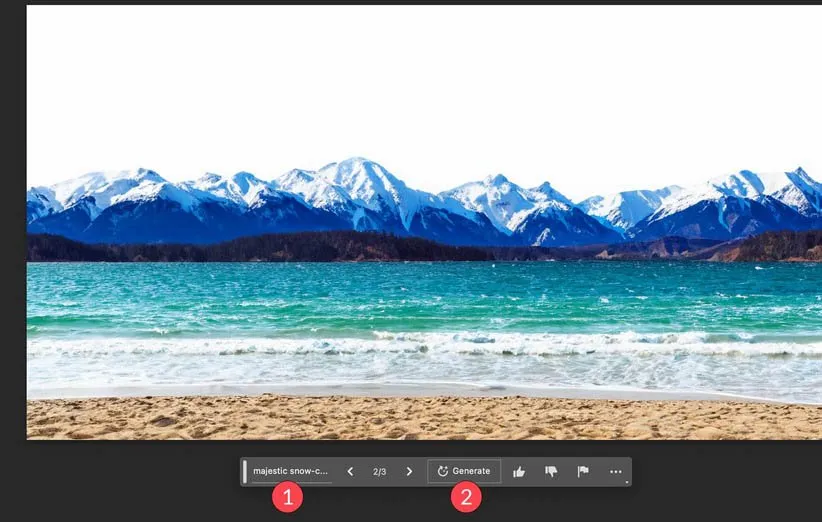
Task: Click the "majestic snow-c..." prompt field
Action: [x=290, y=471]
